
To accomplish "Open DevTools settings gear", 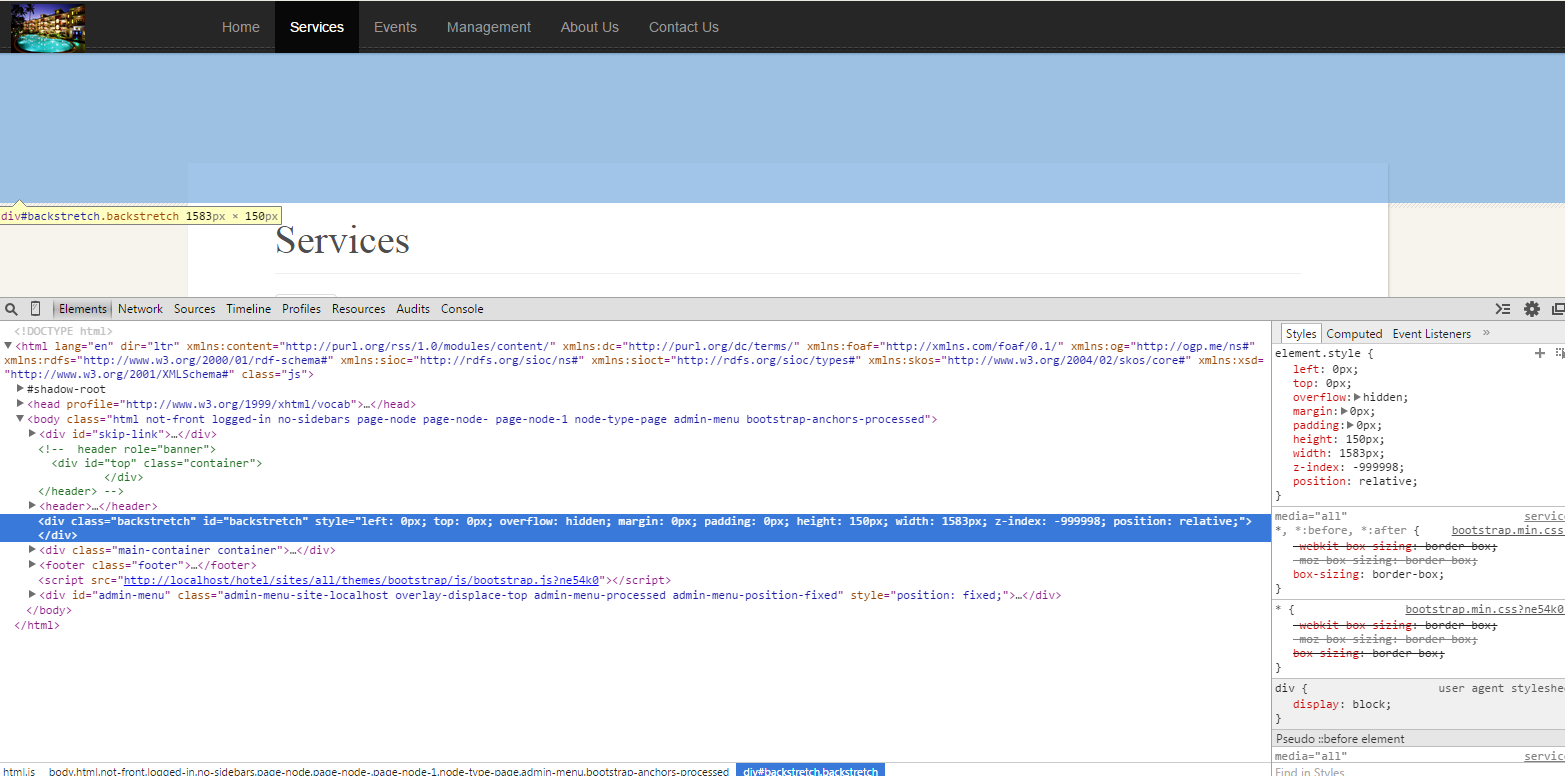I will point(1531,309).
